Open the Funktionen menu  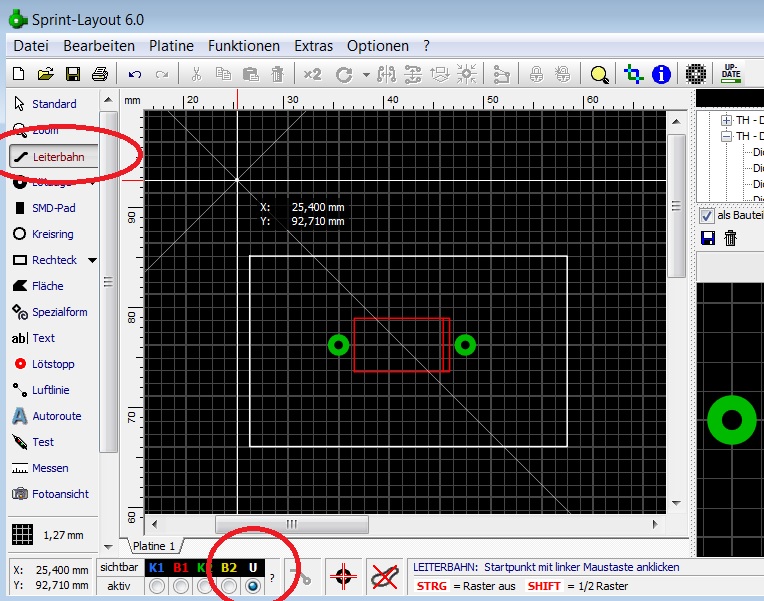pyautogui.click(x=244, y=46)
